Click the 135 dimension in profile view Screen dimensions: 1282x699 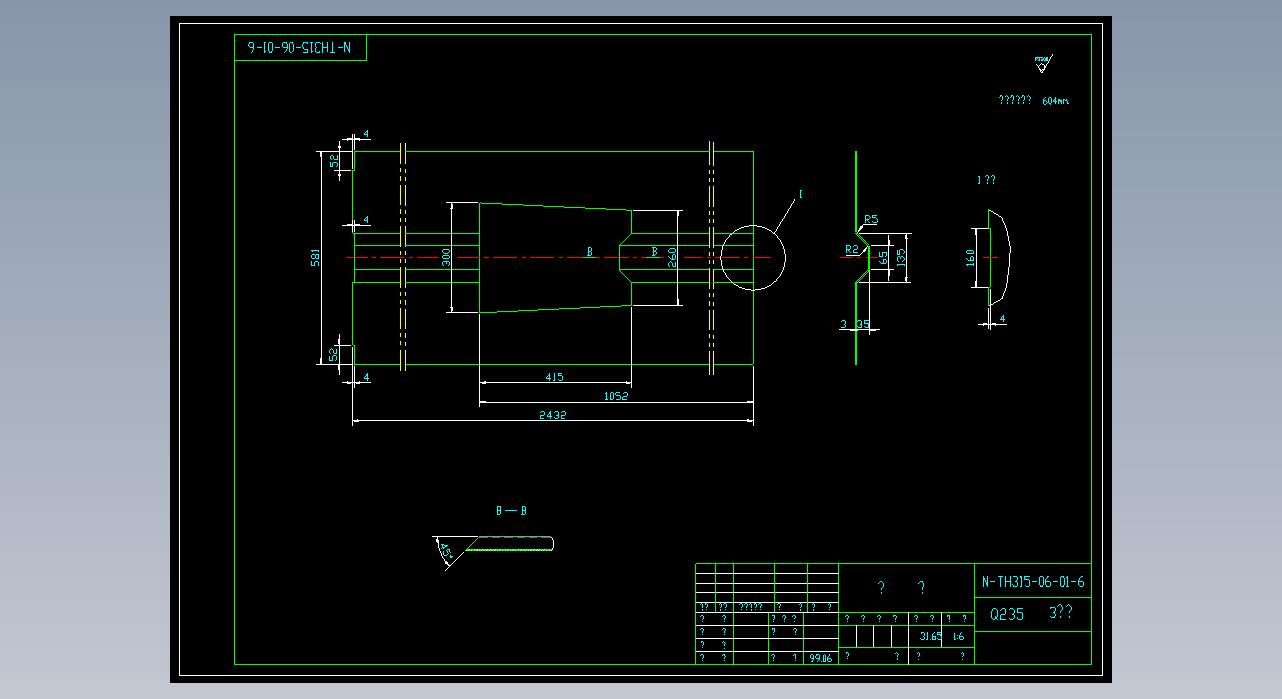[901, 257]
